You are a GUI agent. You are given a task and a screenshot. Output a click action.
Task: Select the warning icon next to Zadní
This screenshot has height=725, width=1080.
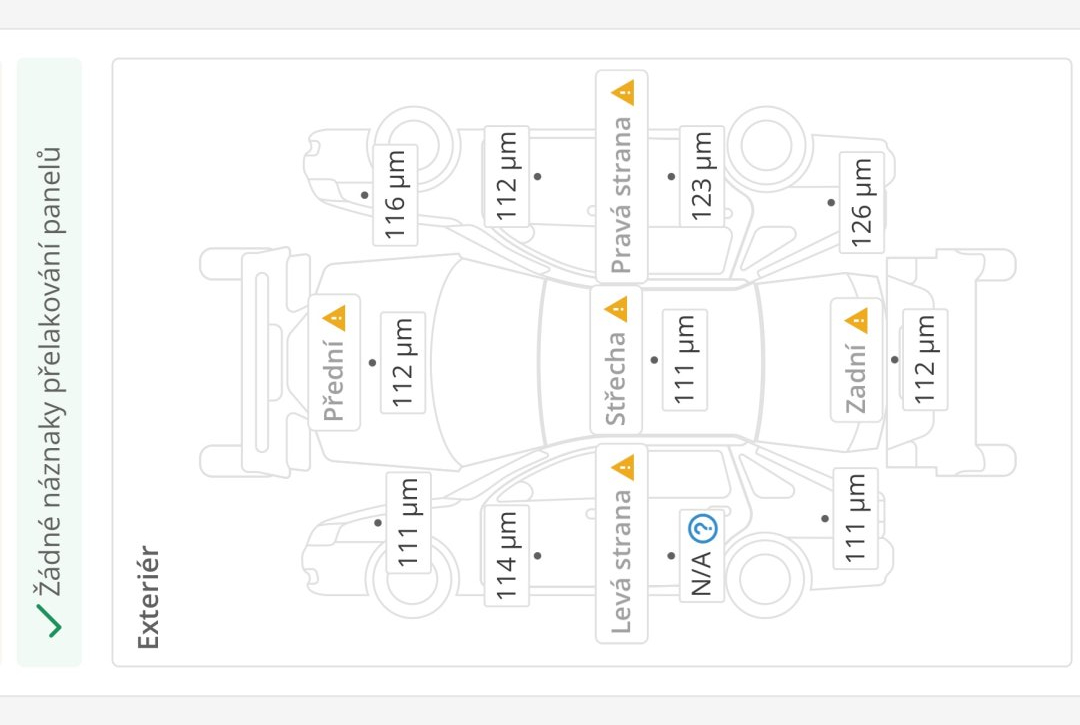(857, 321)
